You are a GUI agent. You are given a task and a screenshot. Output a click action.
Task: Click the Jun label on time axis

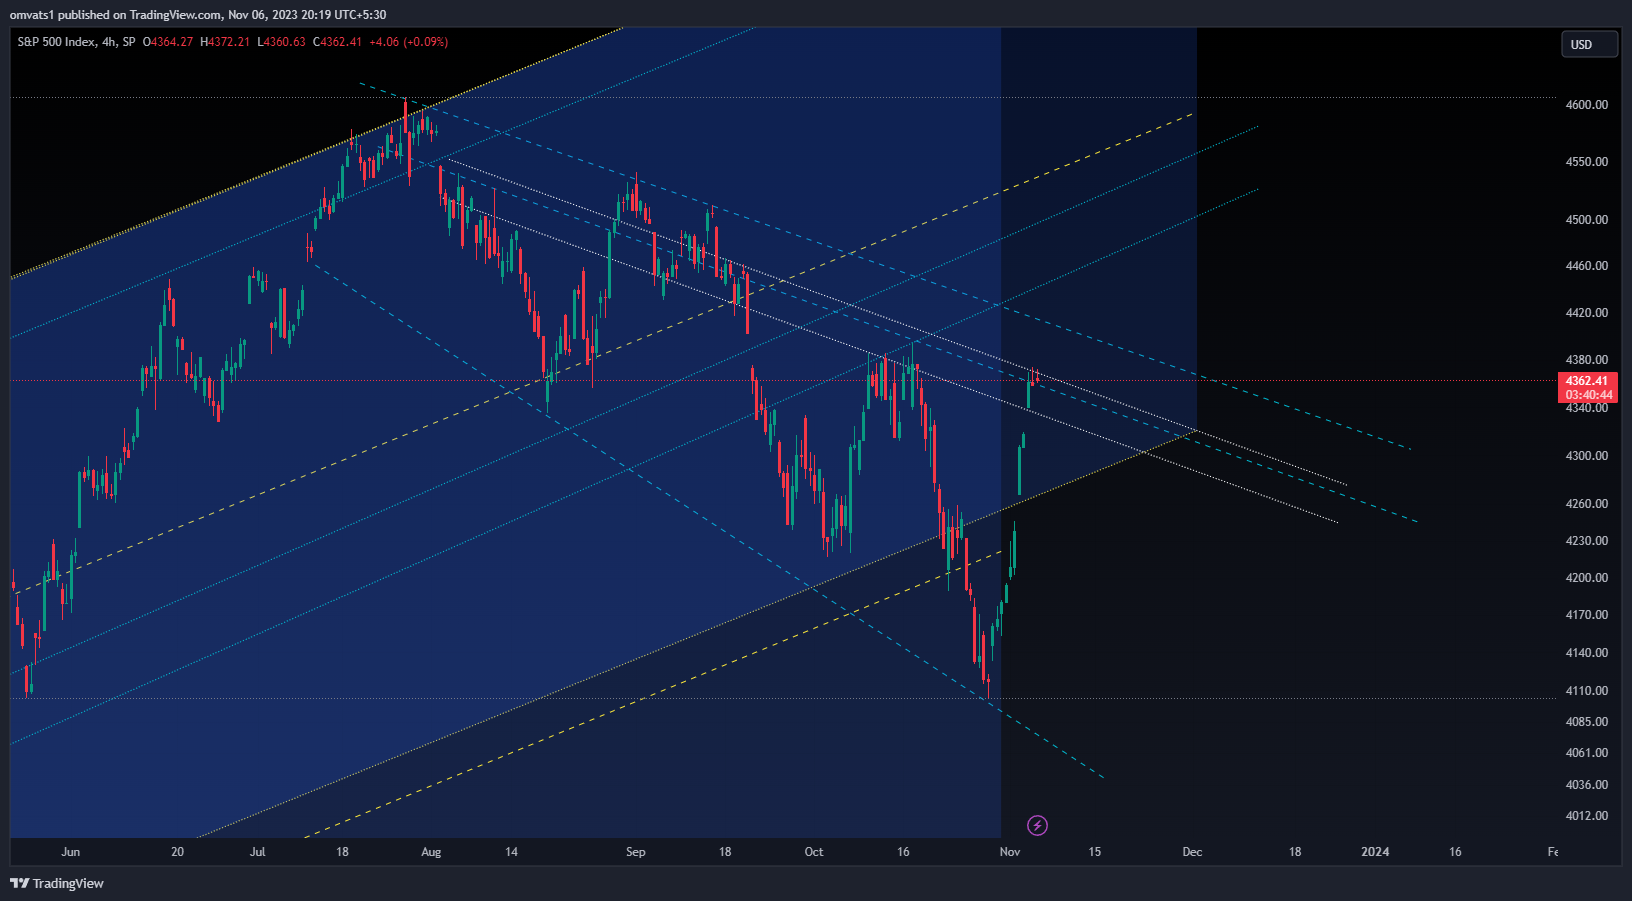click(70, 852)
